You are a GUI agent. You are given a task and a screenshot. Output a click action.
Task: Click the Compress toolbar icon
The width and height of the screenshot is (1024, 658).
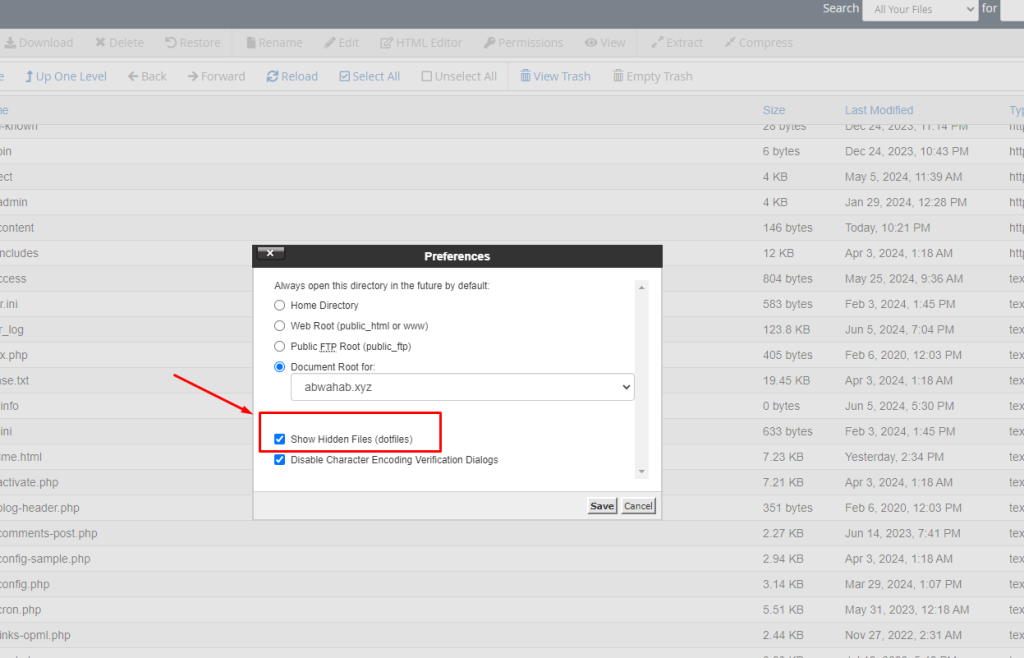coord(731,43)
